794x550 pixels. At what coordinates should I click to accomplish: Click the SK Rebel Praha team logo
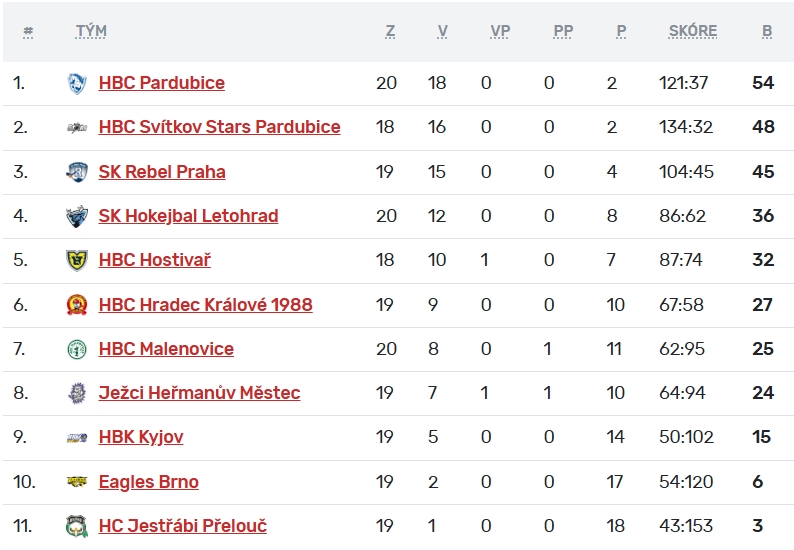pos(77,172)
